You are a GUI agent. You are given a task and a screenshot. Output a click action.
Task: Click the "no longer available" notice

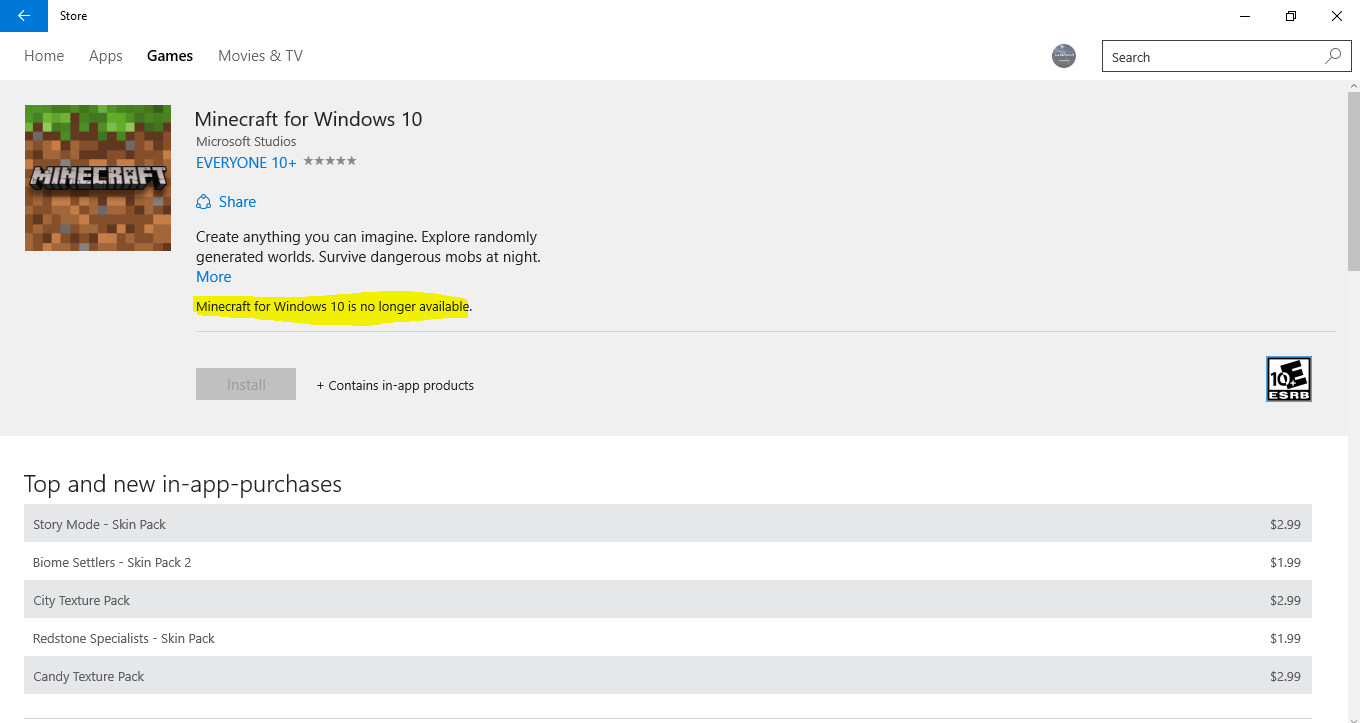(333, 306)
